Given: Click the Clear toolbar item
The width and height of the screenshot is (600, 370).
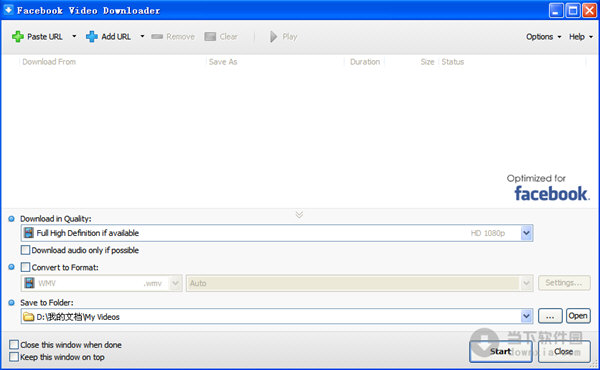Looking at the screenshot, I should pos(221,37).
